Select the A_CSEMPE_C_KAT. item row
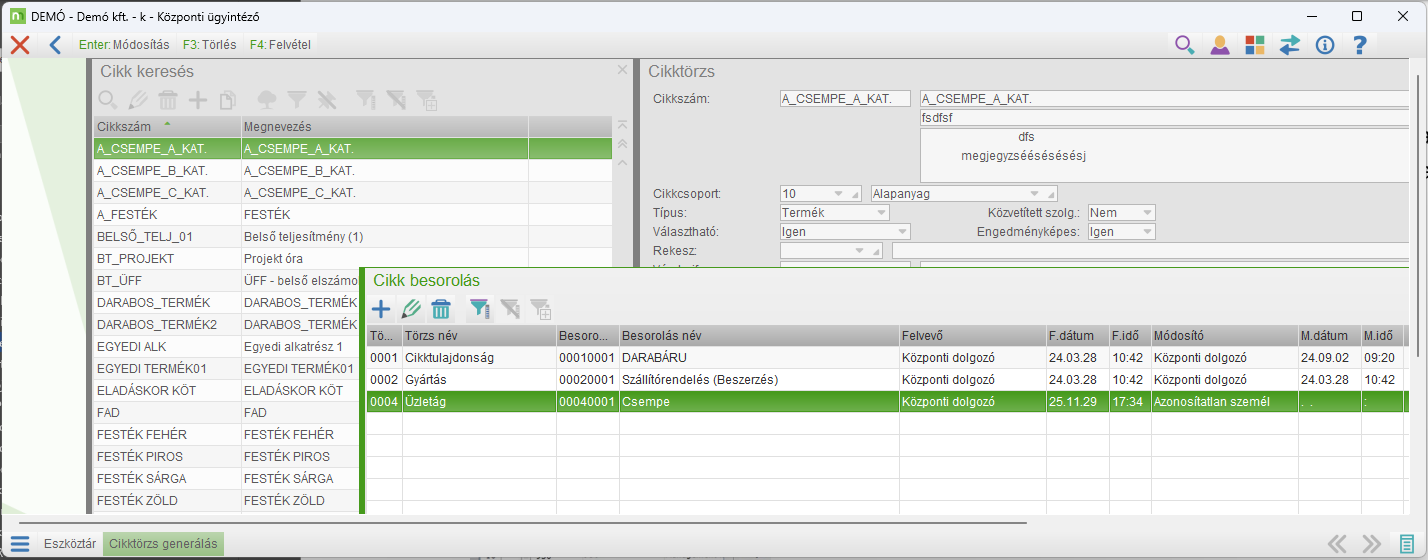This screenshot has width=1428, height=560. tap(352, 192)
